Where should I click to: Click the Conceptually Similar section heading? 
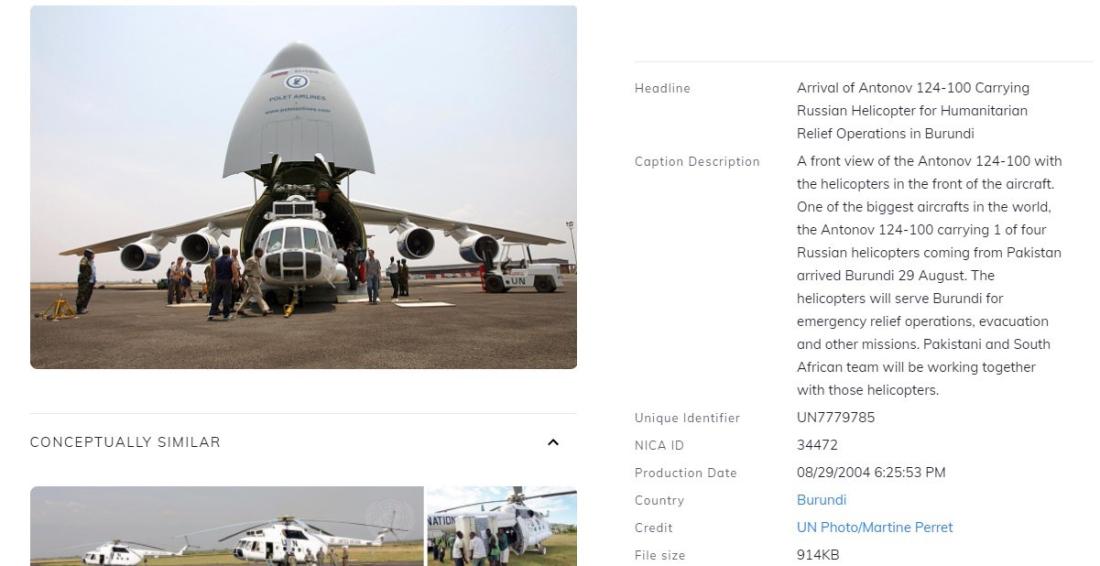pos(125,442)
